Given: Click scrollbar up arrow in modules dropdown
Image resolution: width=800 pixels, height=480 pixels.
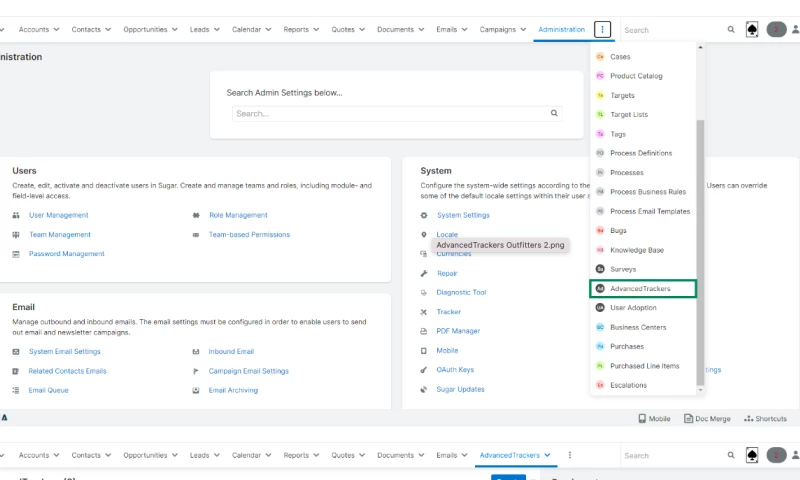Looking at the screenshot, I should coord(700,47).
